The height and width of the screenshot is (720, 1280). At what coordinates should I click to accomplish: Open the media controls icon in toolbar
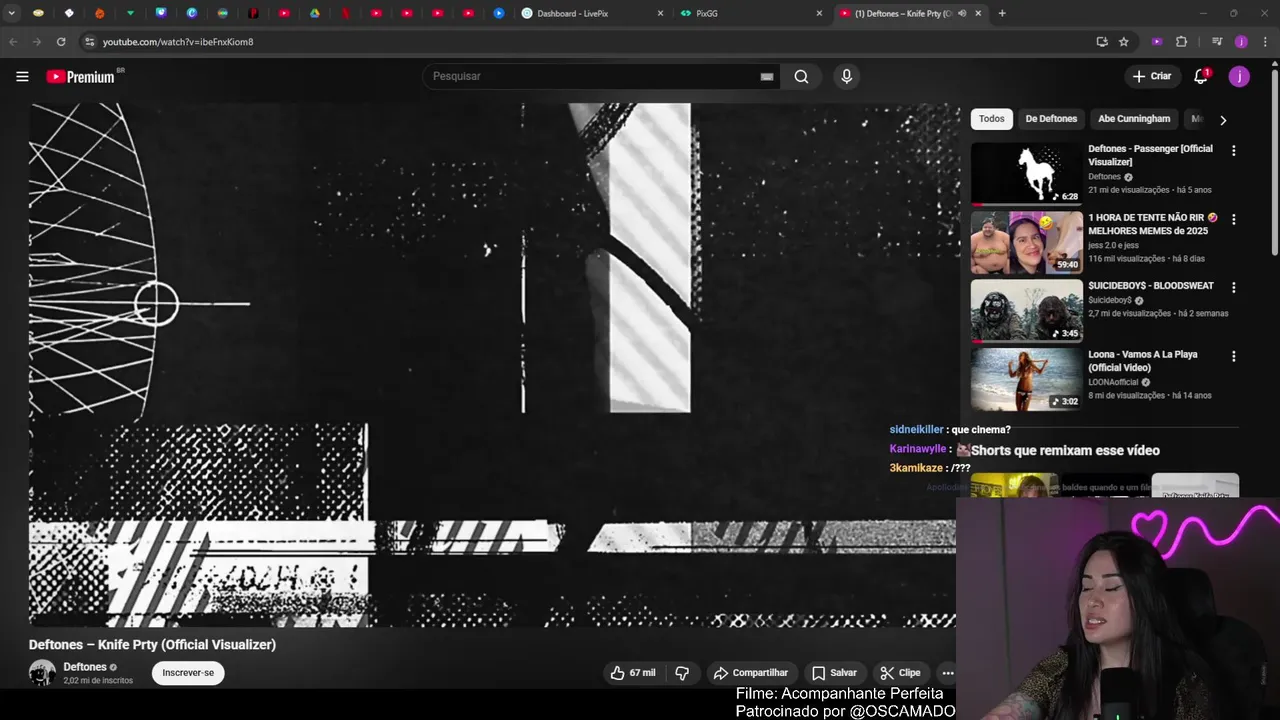1217,42
